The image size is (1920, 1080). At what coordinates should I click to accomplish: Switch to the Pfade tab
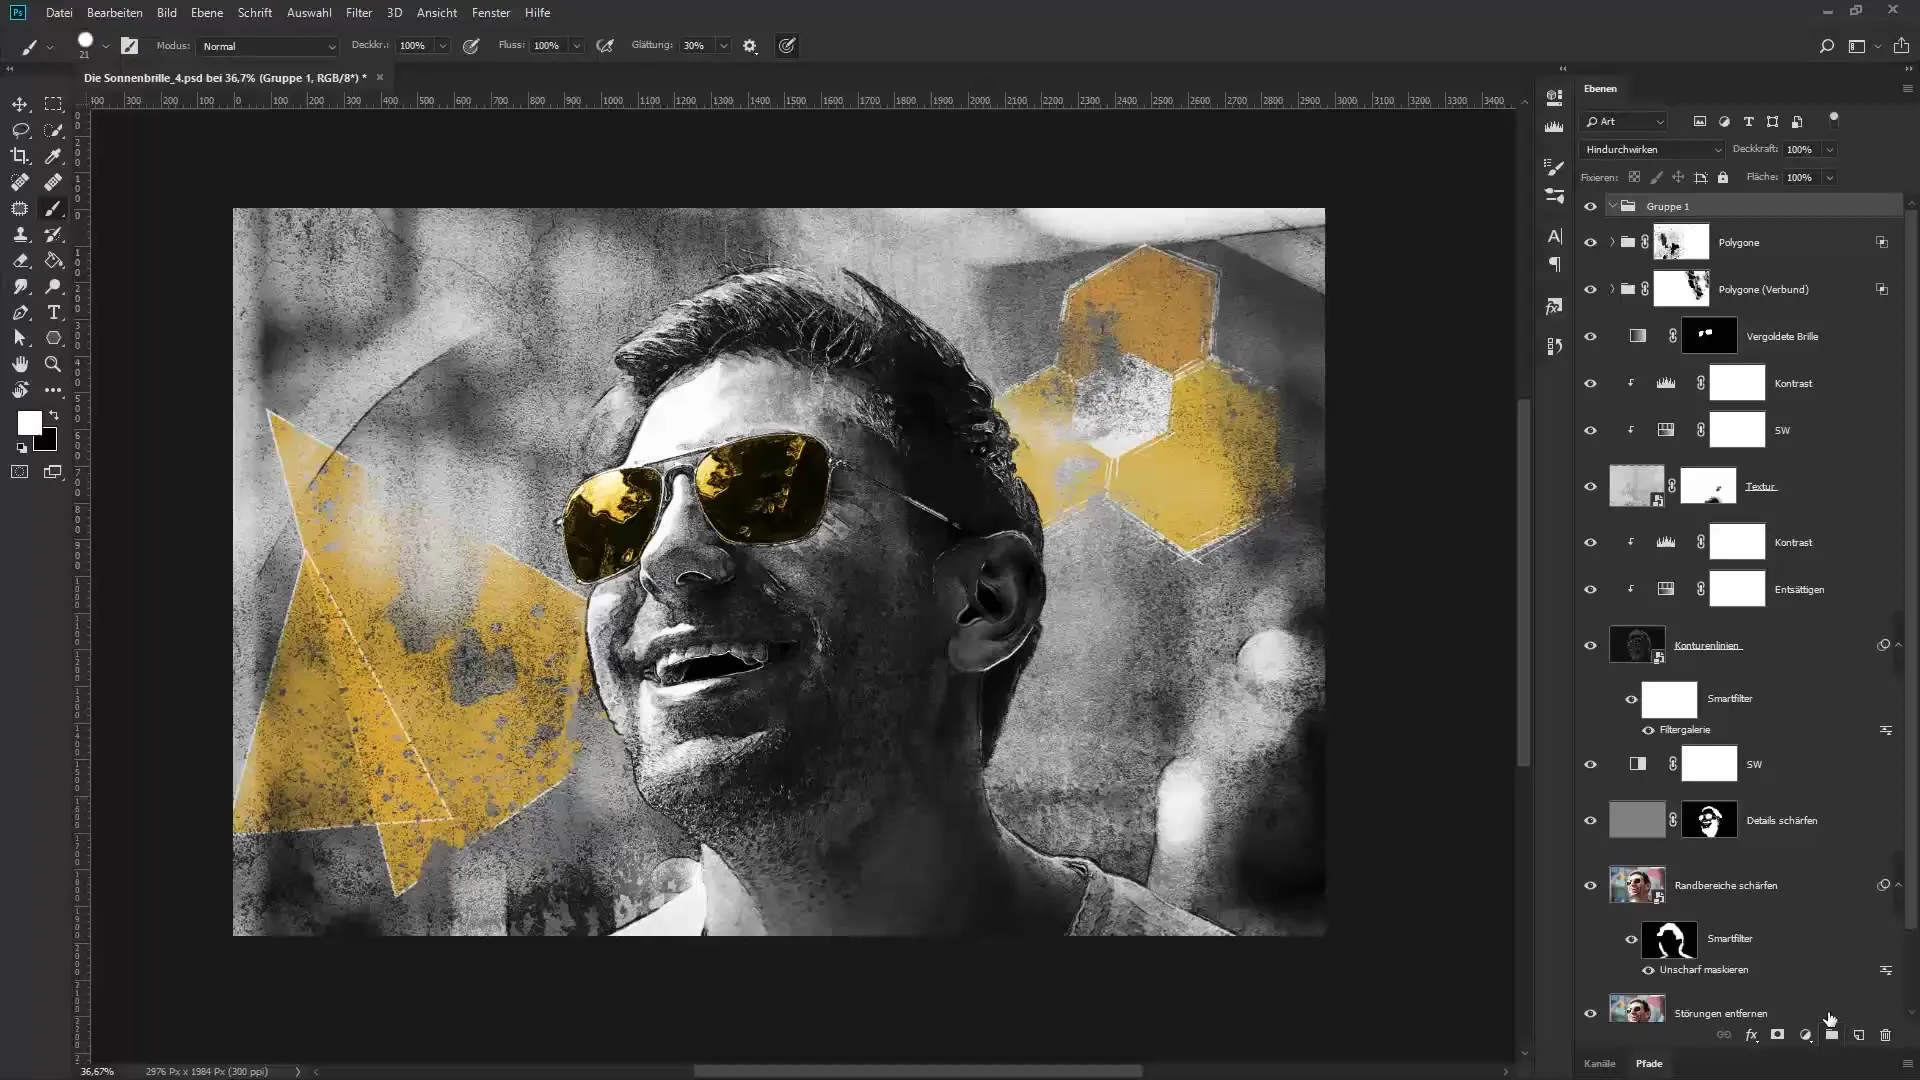pyautogui.click(x=1649, y=1064)
